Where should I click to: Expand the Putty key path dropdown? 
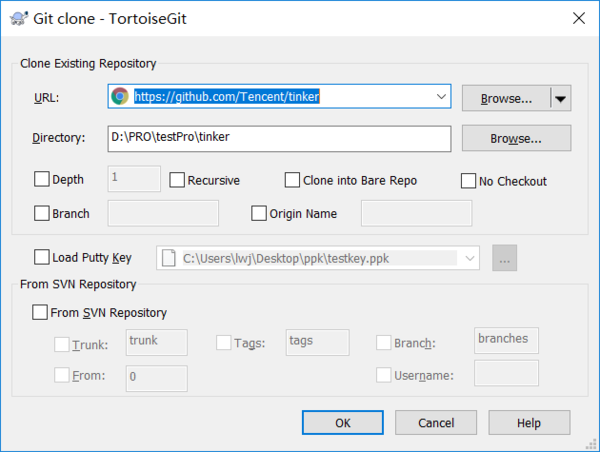tap(470, 258)
